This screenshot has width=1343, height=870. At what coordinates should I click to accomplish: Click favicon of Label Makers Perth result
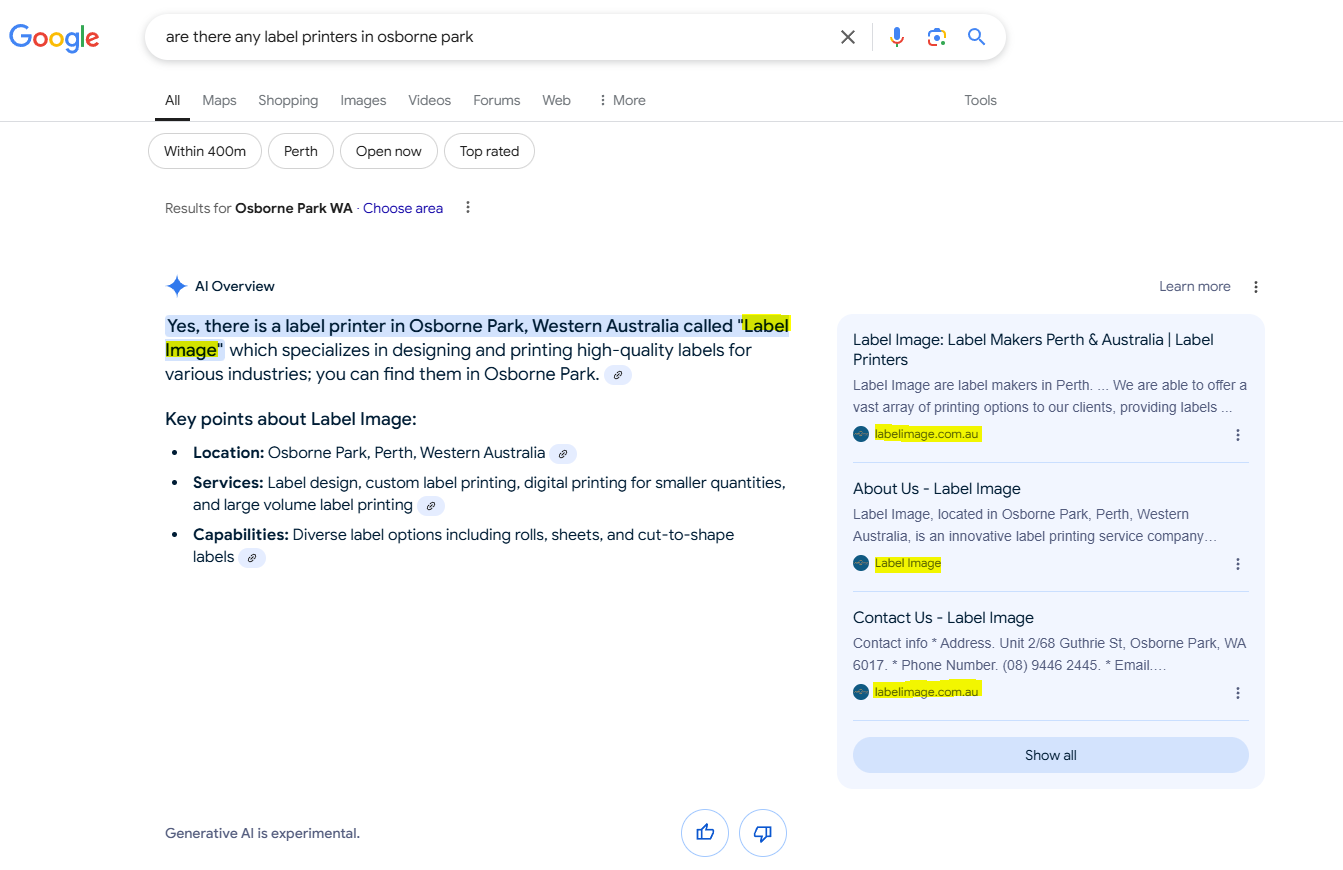[x=861, y=434]
